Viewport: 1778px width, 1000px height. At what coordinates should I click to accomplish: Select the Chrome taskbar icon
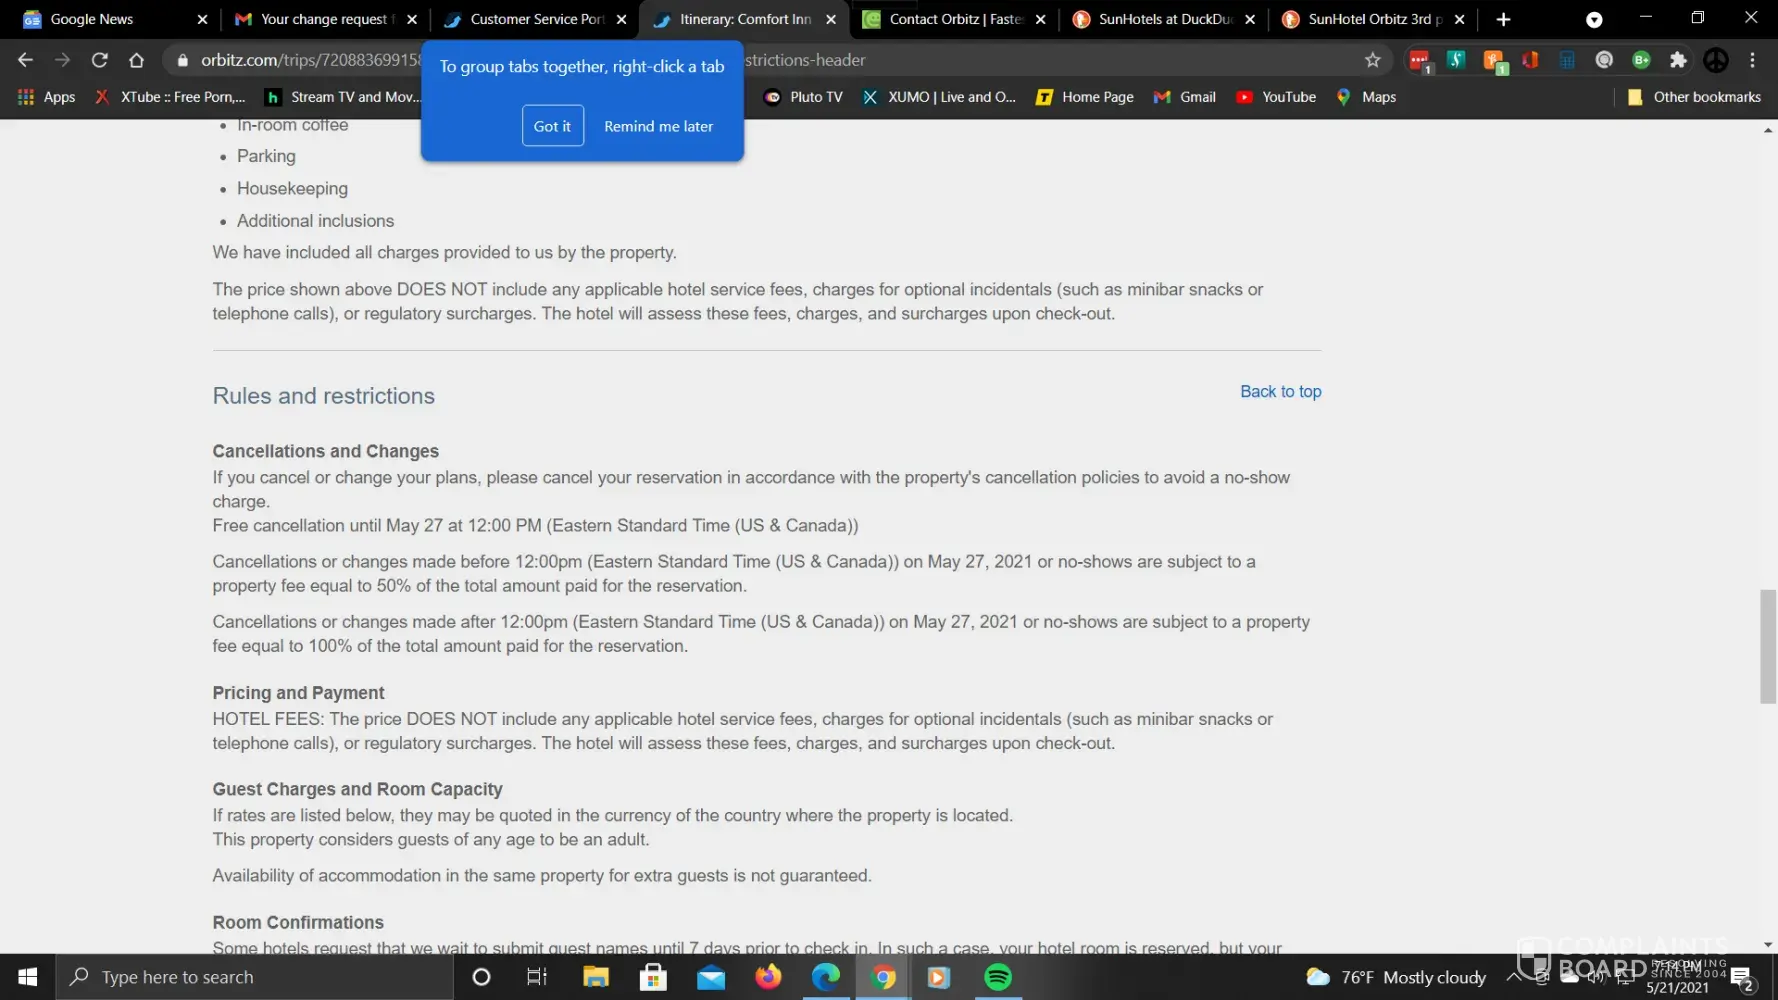coord(883,977)
